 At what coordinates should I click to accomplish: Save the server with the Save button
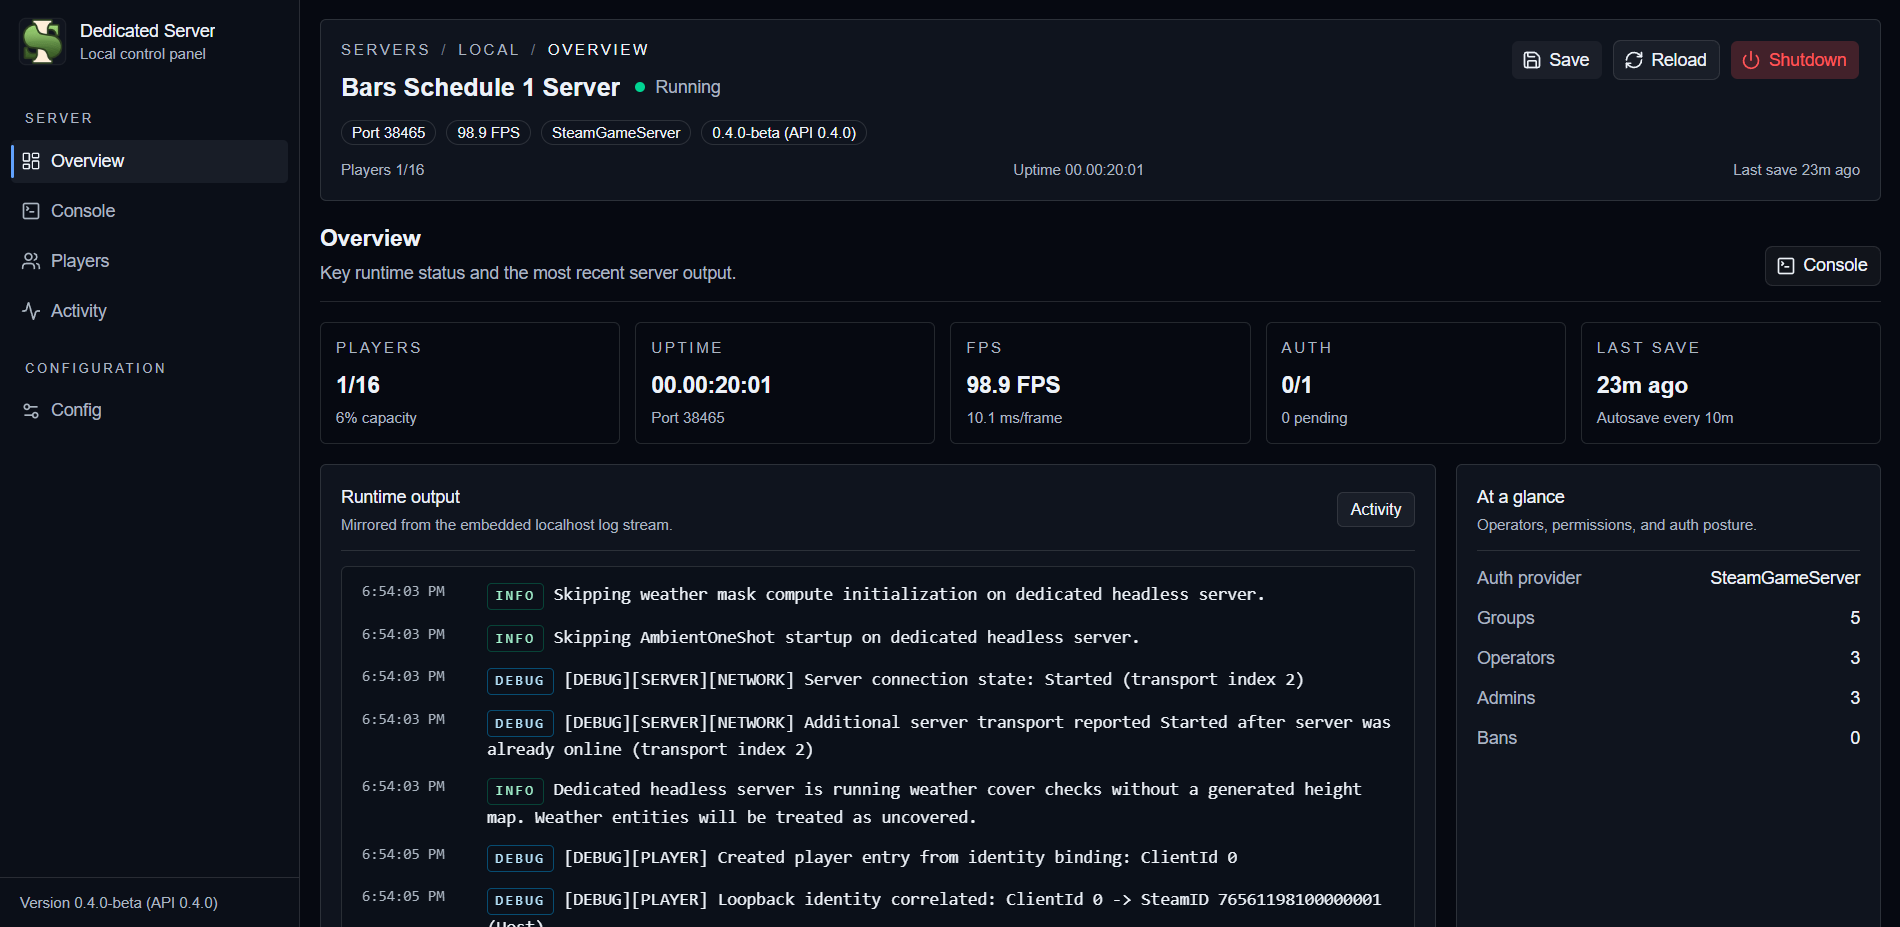click(x=1556, y=60)
